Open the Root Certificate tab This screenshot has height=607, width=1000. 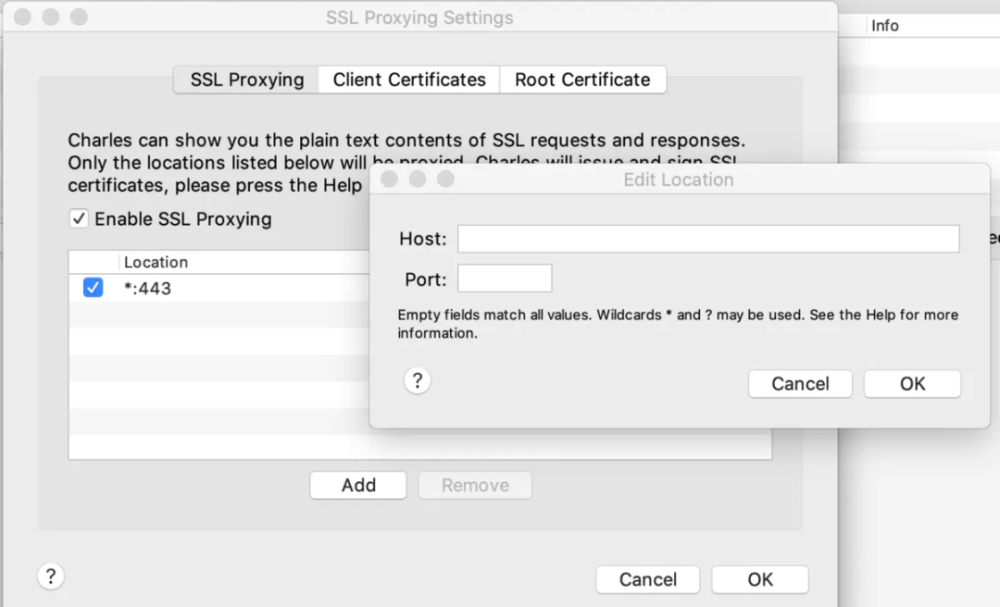coord(583,80)
